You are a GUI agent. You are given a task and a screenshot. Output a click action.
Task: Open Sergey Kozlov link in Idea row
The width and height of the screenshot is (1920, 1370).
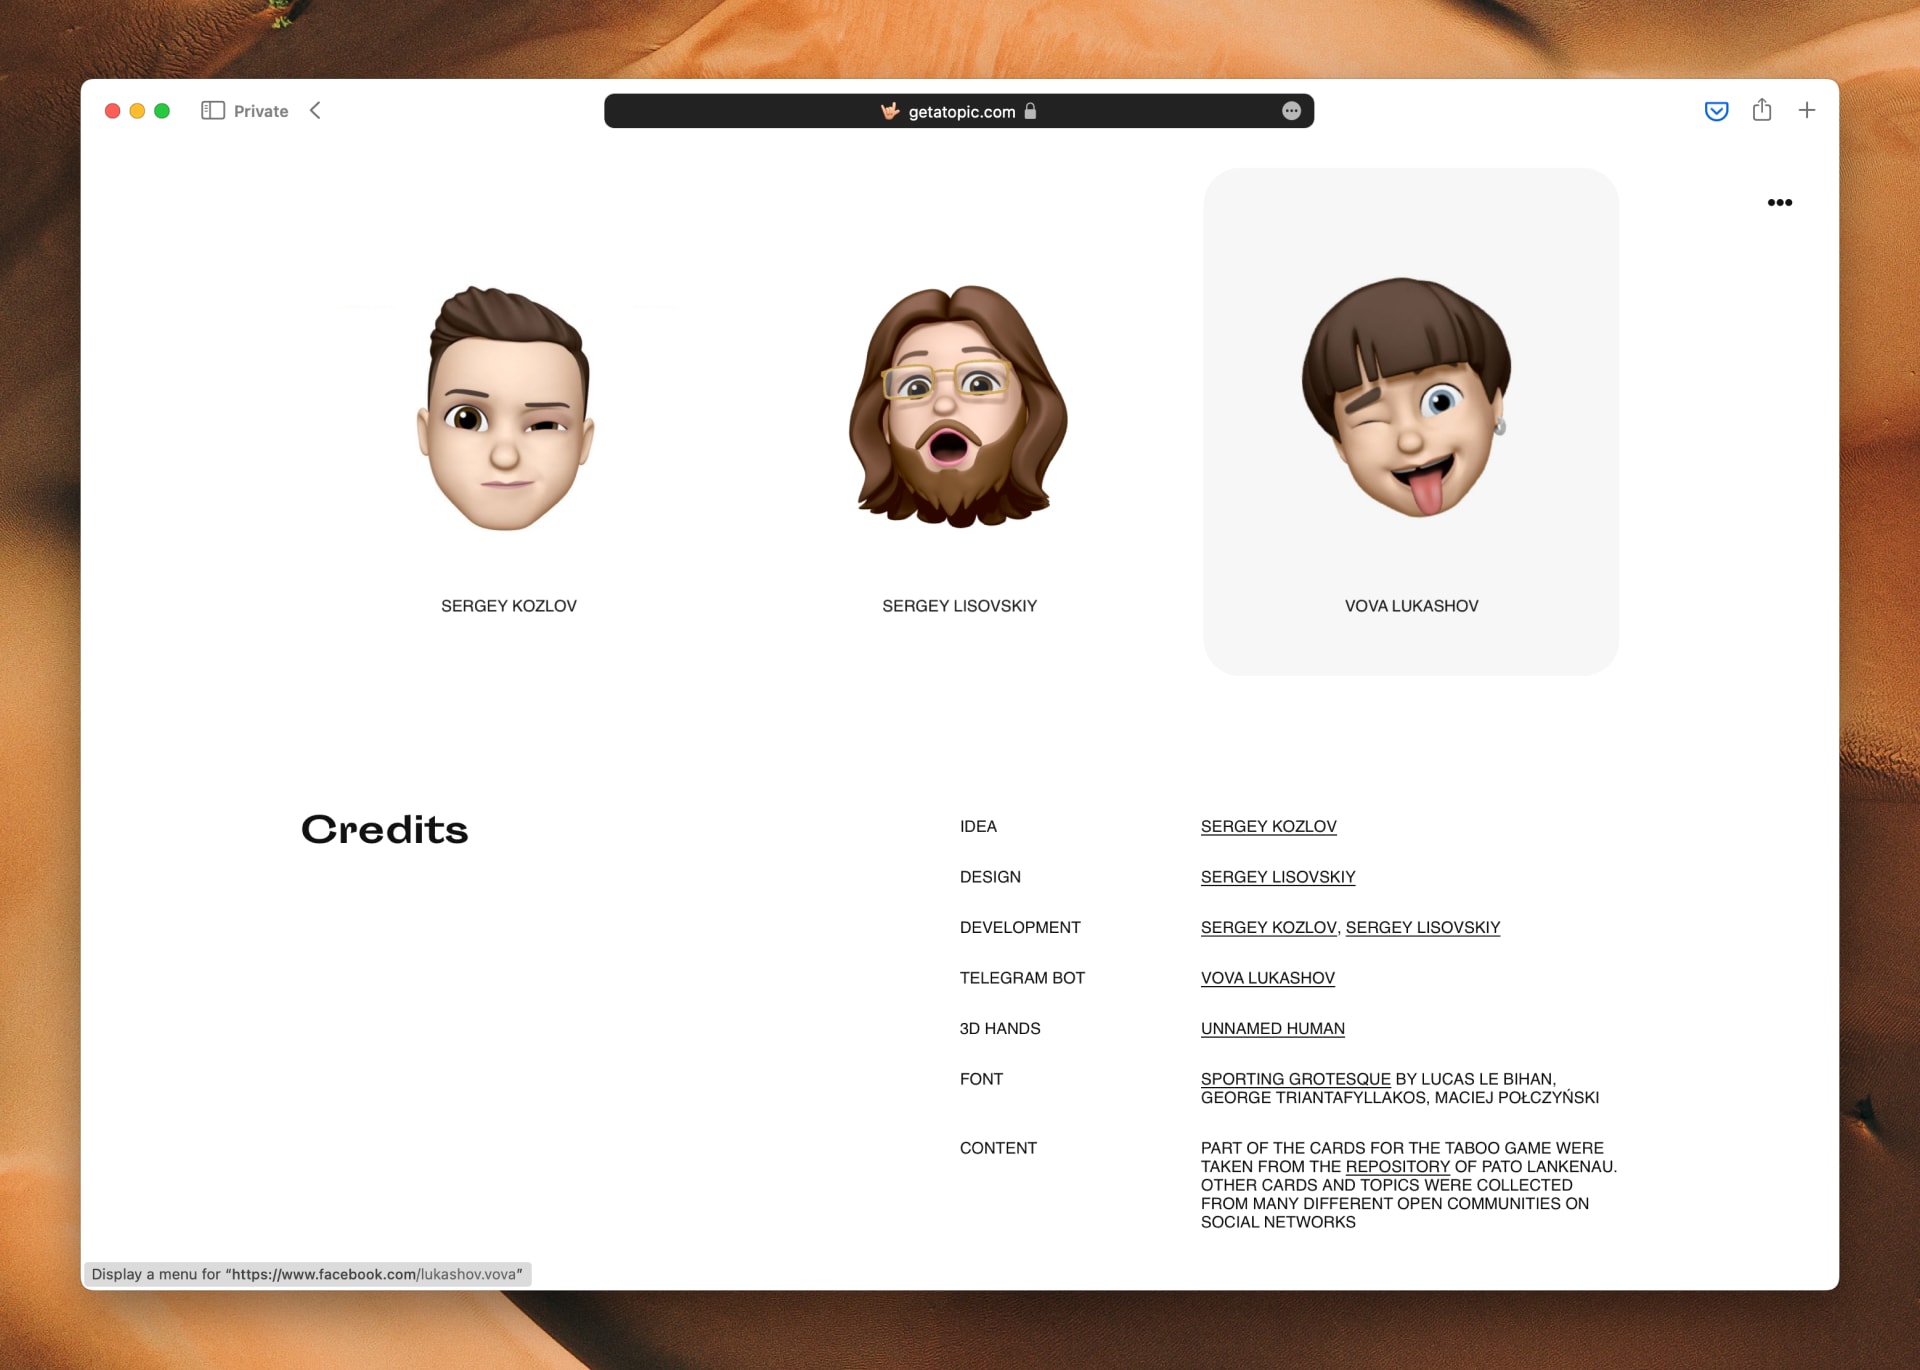[x=1268, y=827]
